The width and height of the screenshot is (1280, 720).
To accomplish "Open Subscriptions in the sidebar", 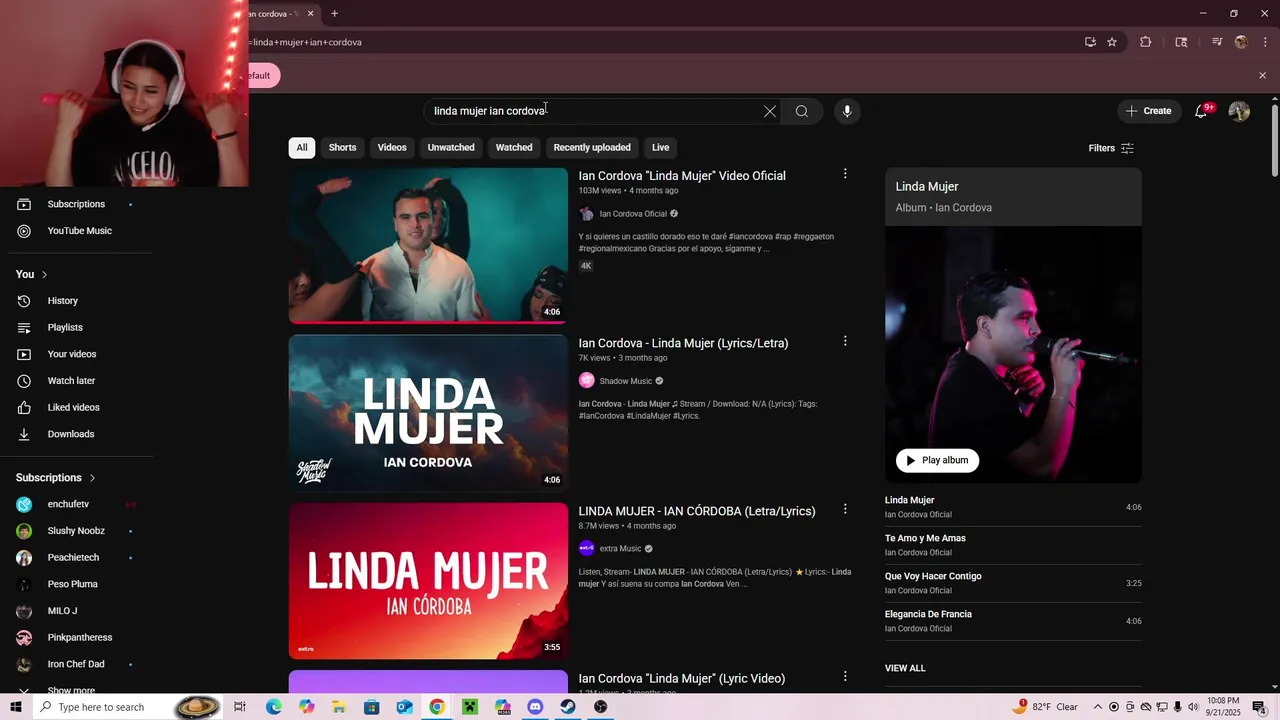I will point(76,204).
